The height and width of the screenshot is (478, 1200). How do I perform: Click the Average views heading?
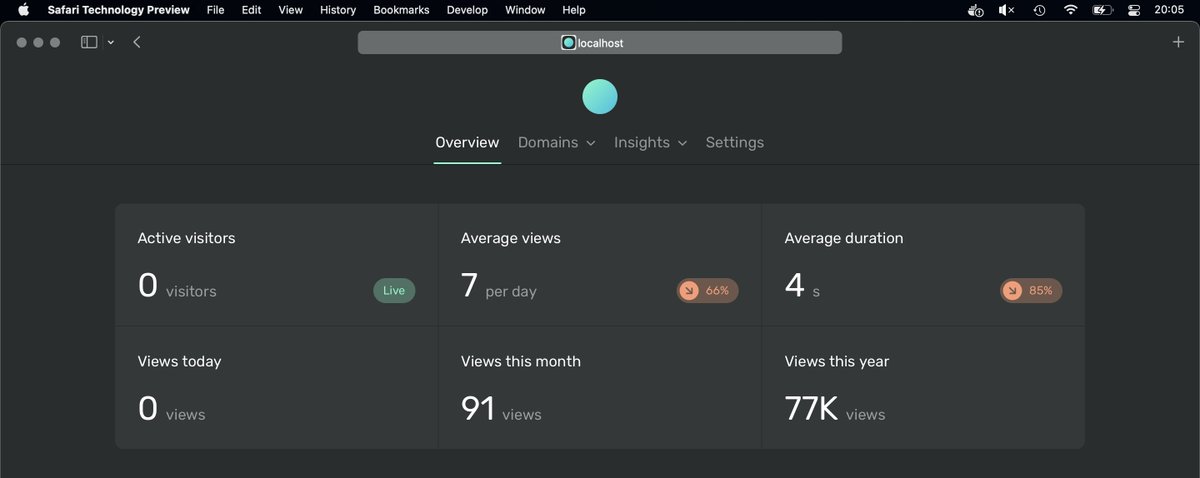510,238
